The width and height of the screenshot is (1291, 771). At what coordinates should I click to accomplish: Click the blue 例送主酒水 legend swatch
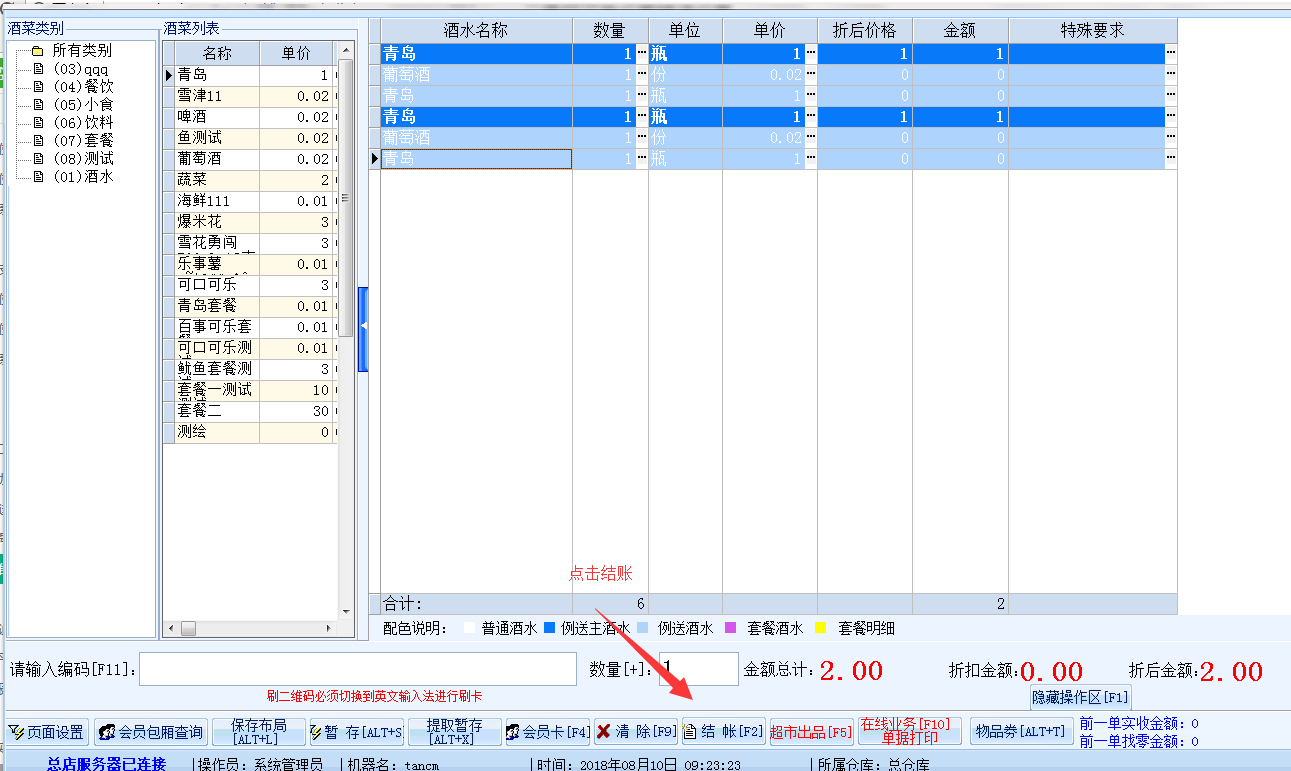548,628
